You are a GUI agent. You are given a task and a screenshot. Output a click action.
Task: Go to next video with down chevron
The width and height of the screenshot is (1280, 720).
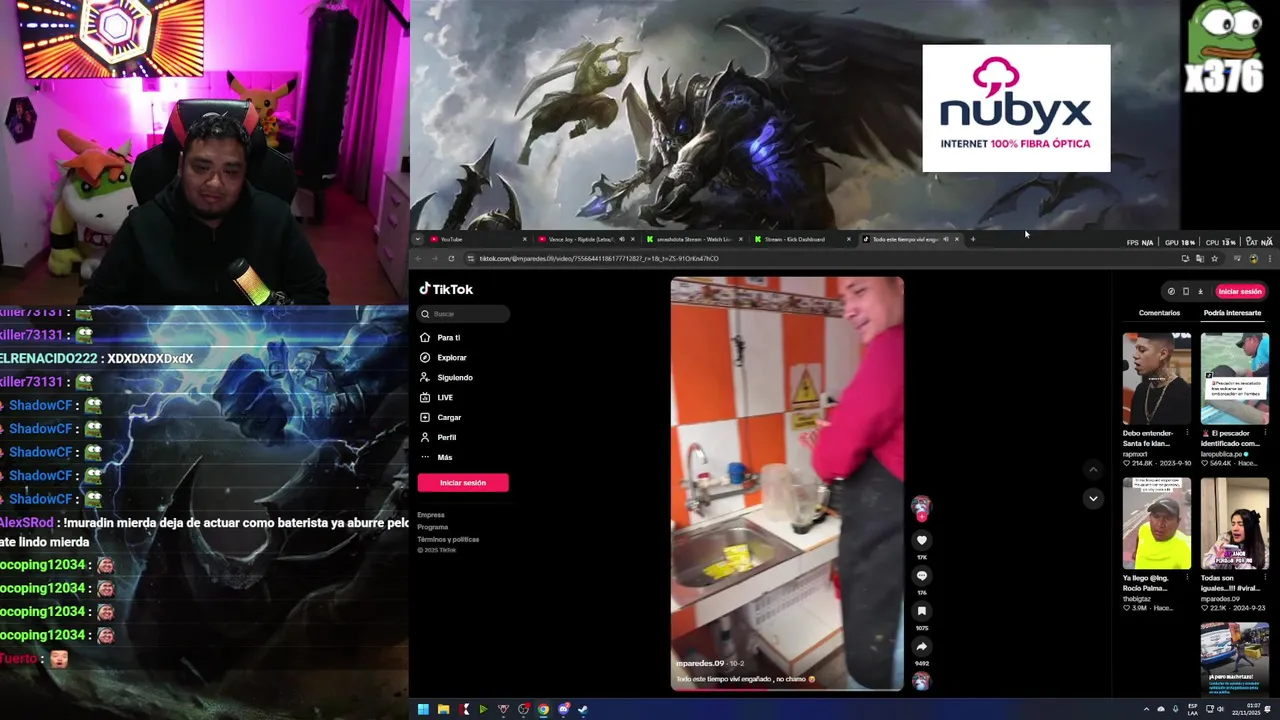(x=1093, y=498)
